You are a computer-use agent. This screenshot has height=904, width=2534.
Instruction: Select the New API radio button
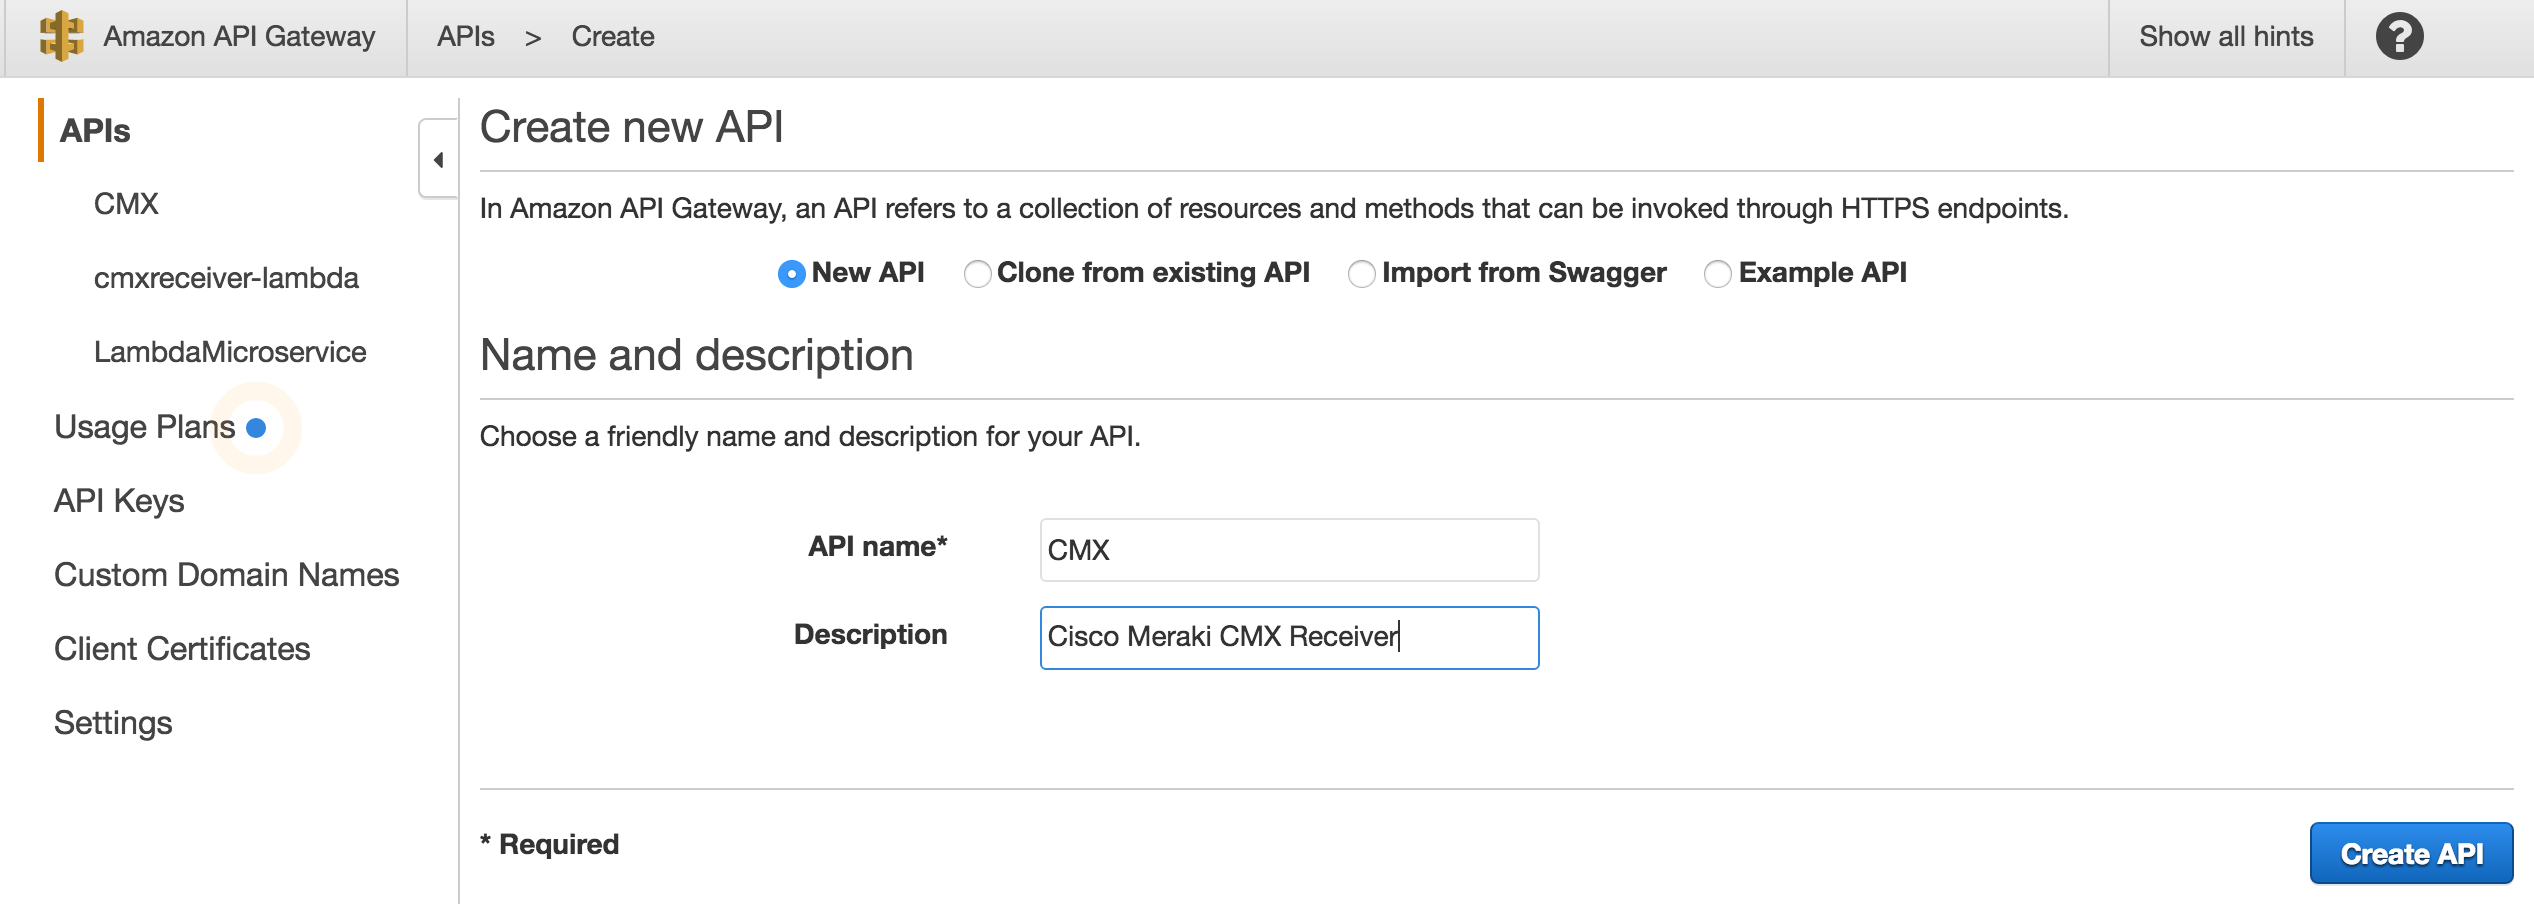pos(791,274)
